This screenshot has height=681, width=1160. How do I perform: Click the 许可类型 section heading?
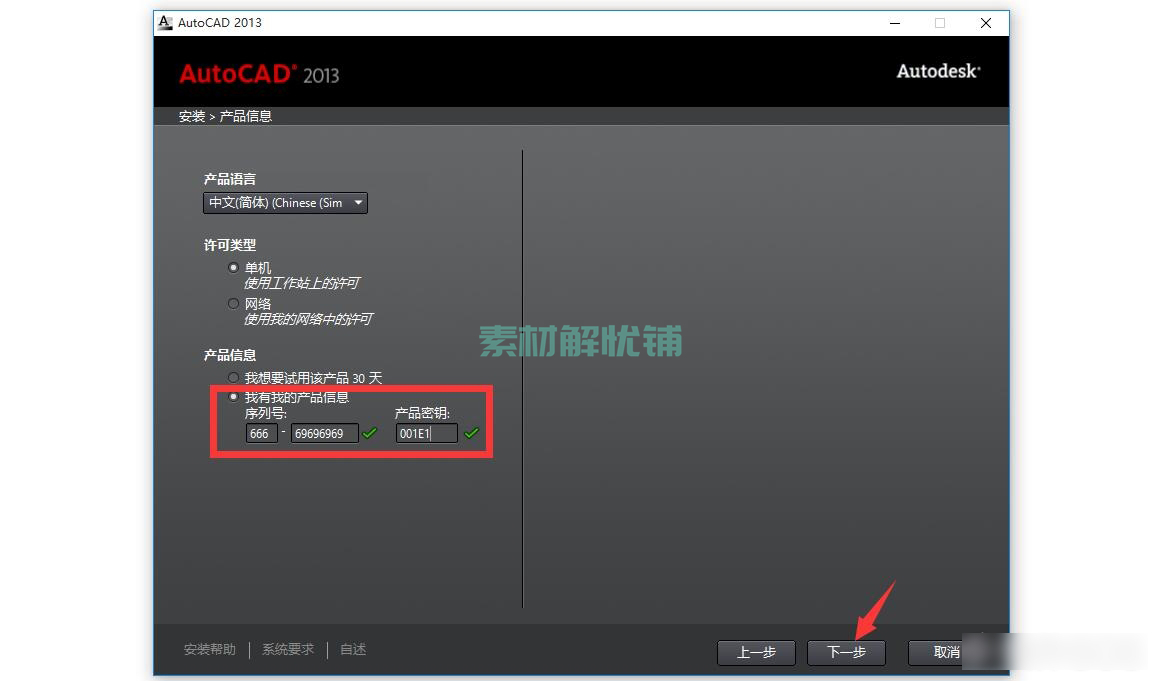[x=229, y=245]
